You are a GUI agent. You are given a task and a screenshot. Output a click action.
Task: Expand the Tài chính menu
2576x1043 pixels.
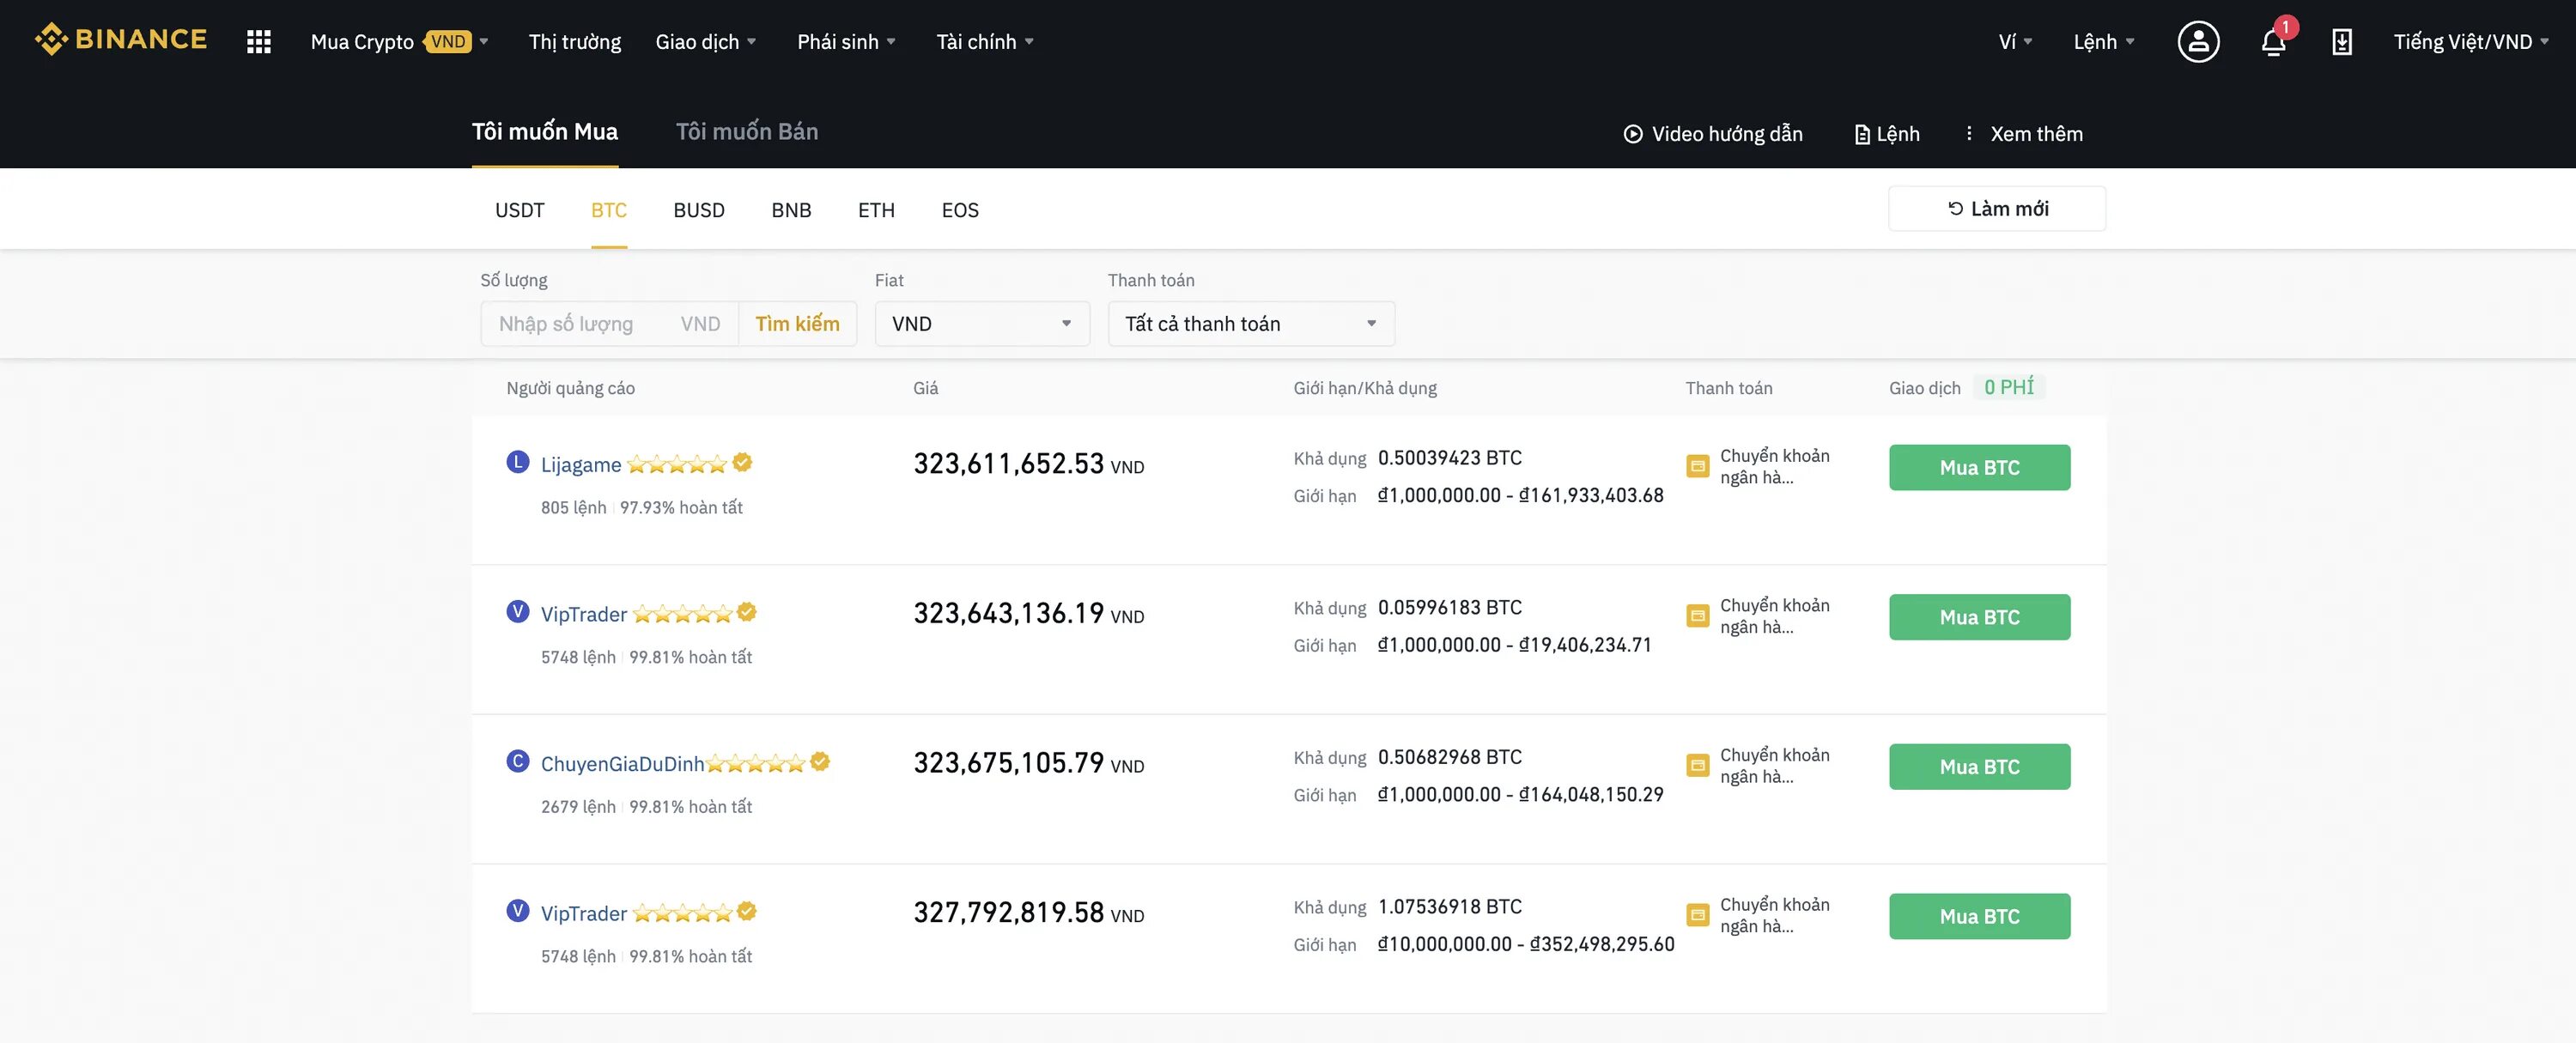[985, 42]
